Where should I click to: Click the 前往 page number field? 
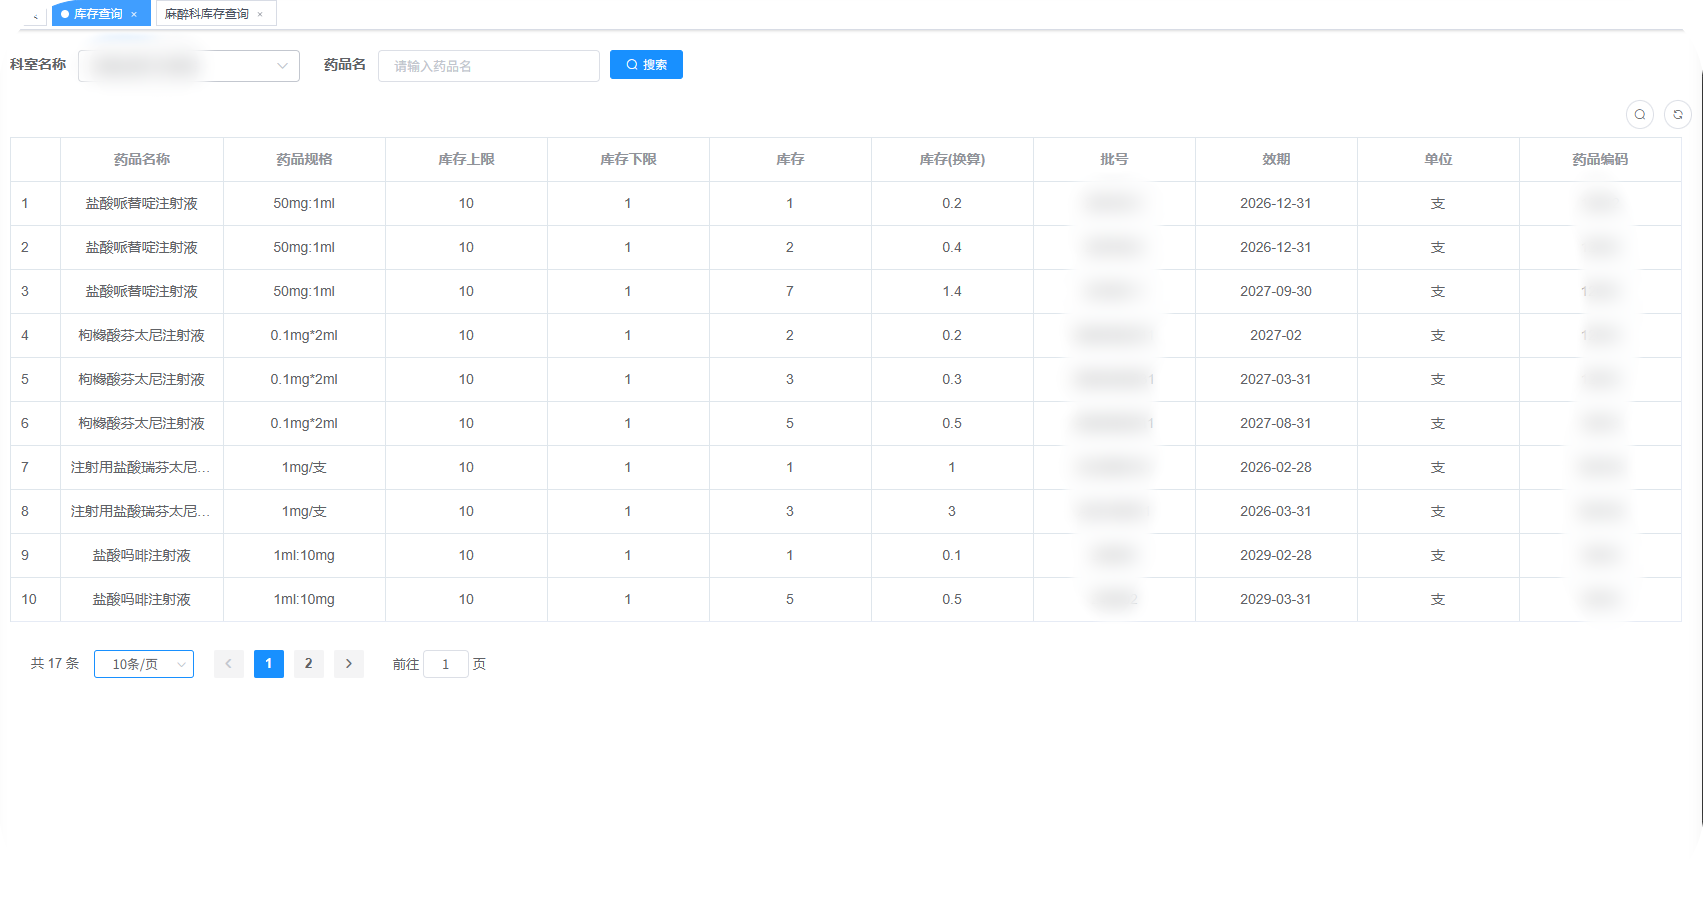click(x=446, y=664)
